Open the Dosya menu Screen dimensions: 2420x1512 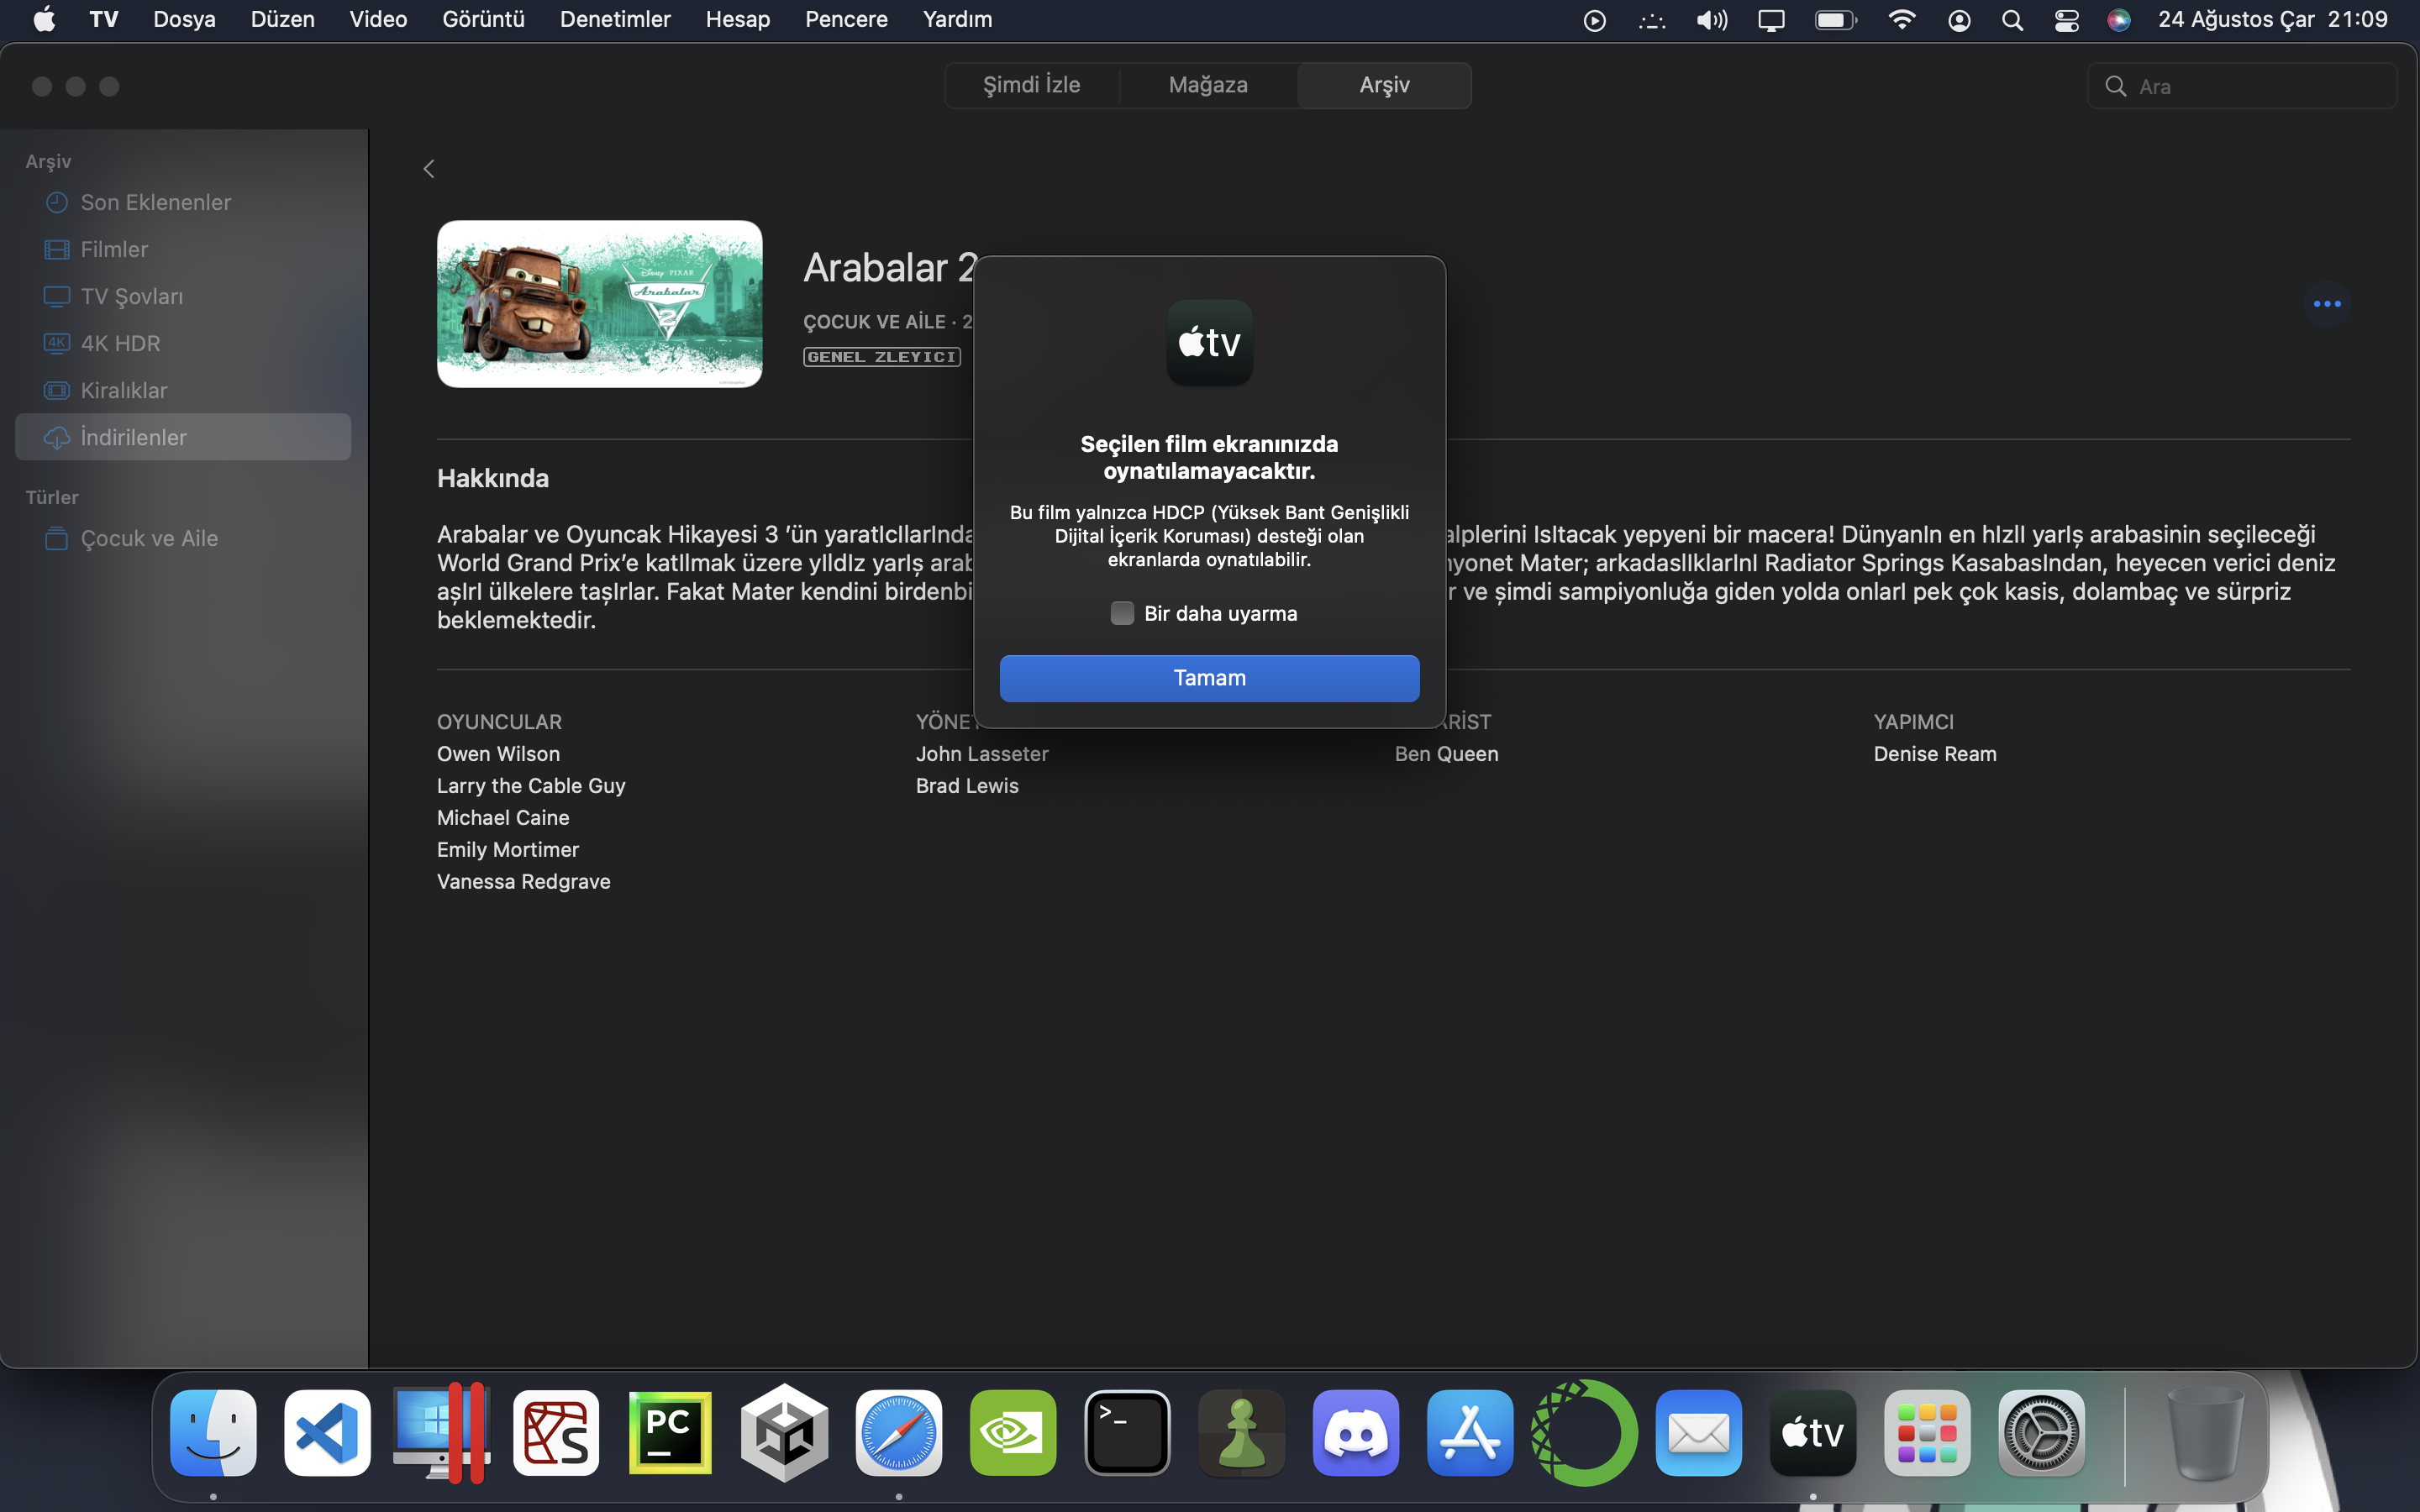[184, 19]
